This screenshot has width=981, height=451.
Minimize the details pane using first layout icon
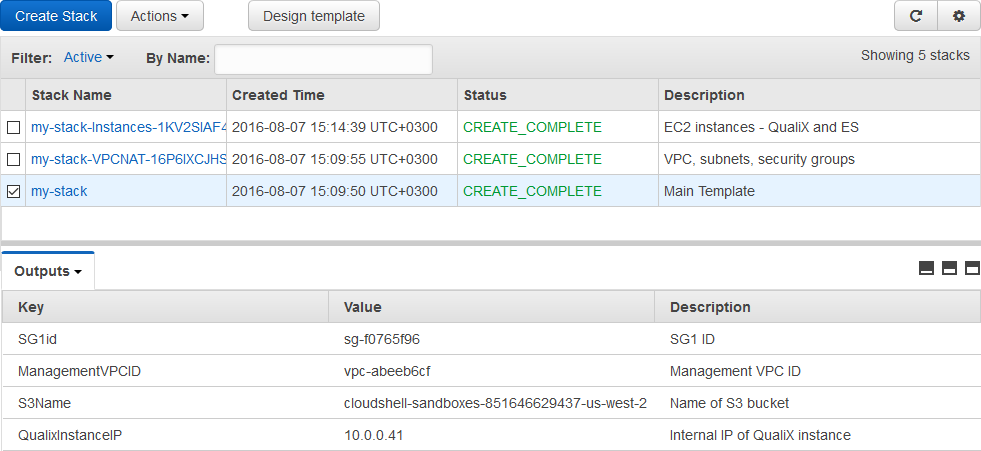926,268
